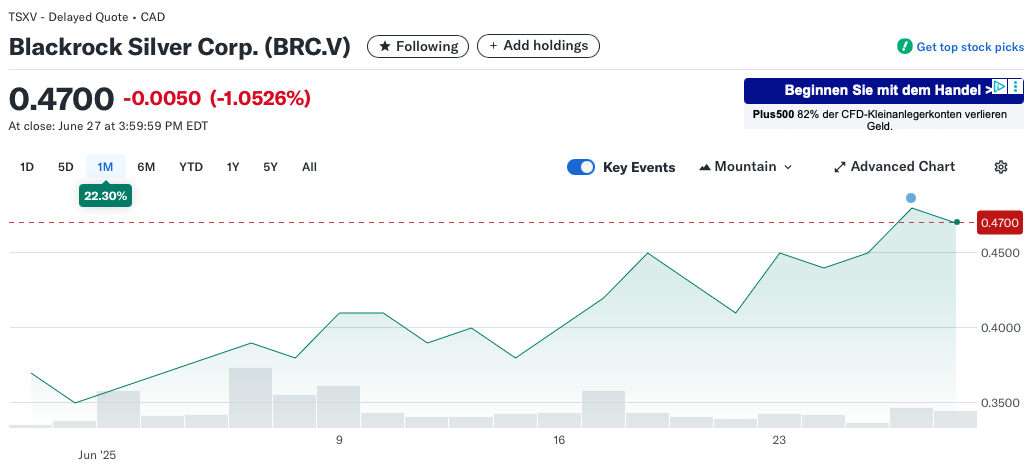Screen dimensions: 1028x466
Task: Click the large 0.4700 current price
Action: coord(61,99)
